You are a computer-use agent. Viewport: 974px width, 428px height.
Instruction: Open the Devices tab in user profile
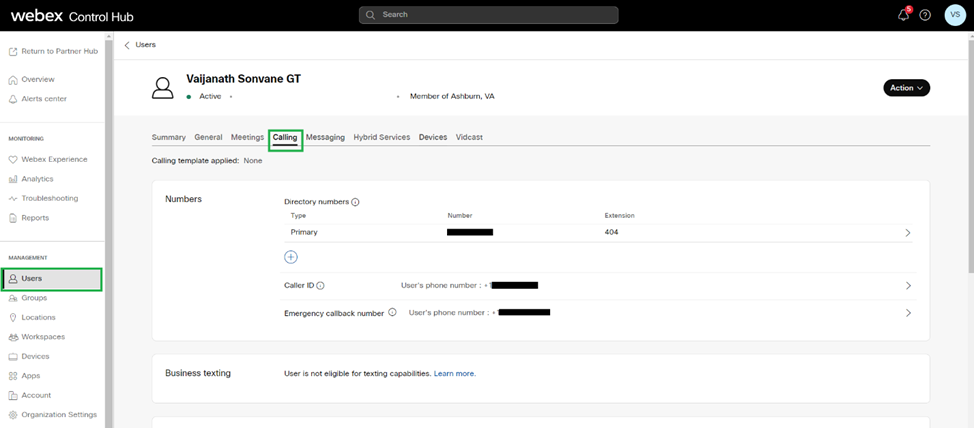[x=433, y=137]
